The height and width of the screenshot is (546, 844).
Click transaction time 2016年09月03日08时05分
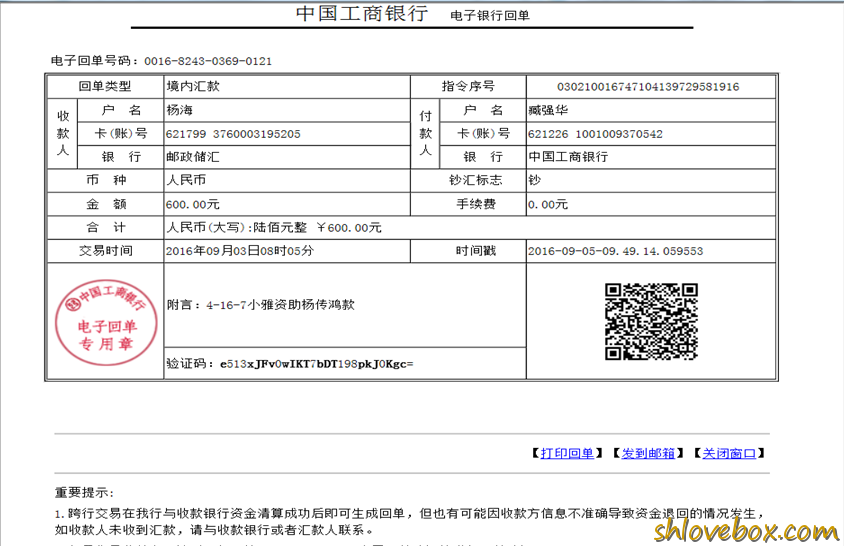point(240,250)
